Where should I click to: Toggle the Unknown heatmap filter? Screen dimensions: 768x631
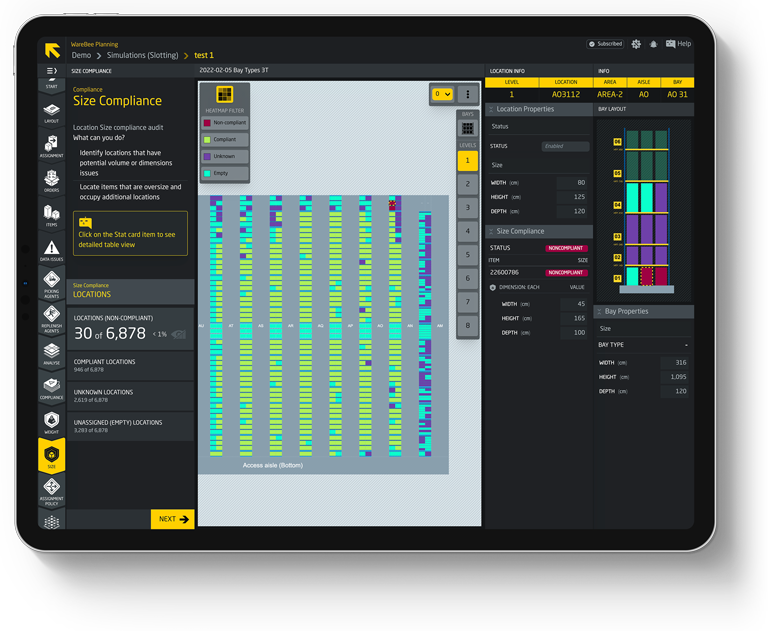pos(225,156)
